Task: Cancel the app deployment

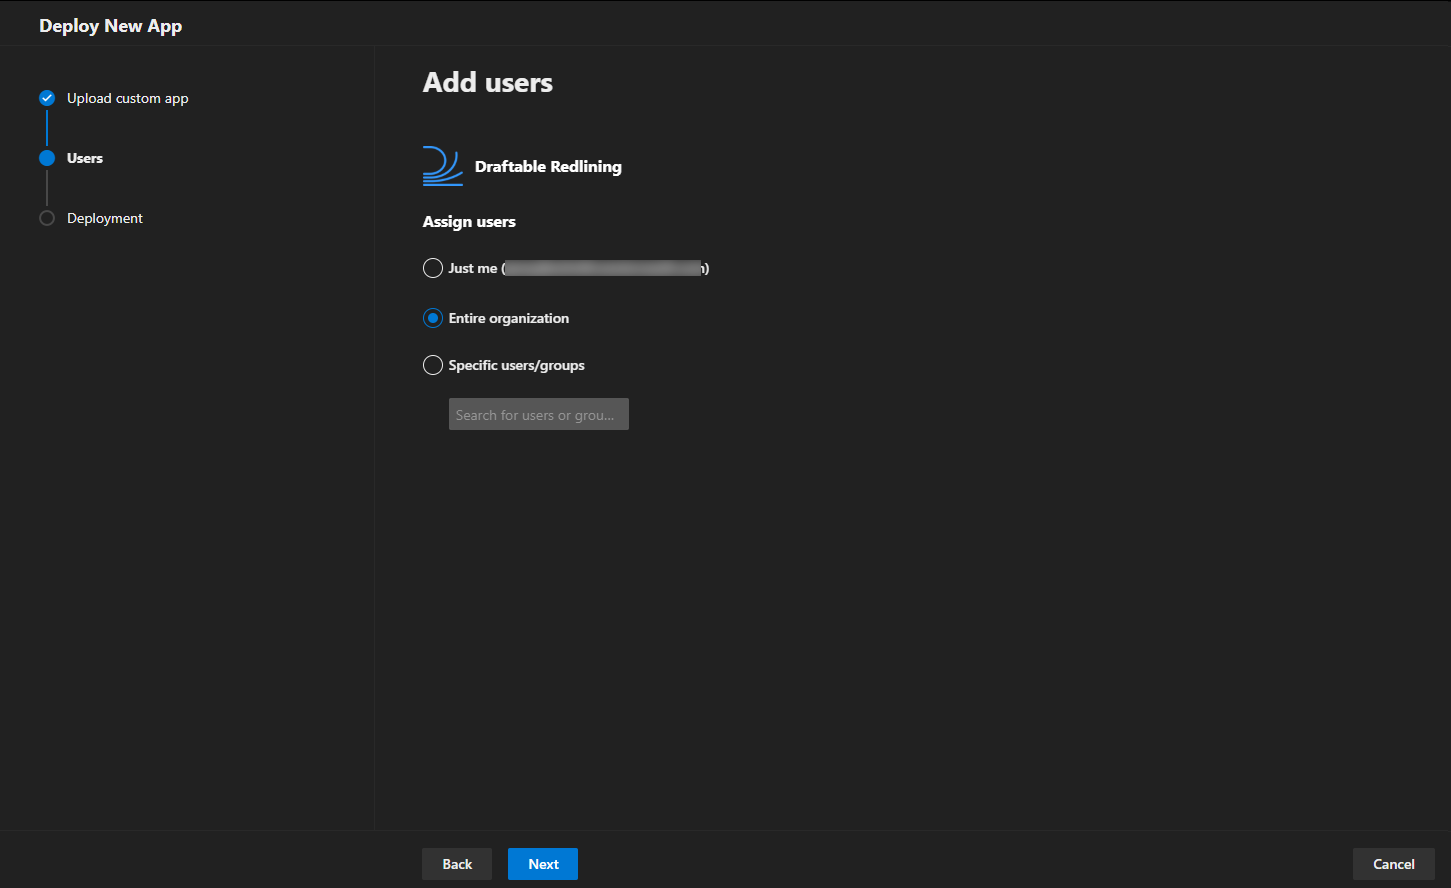Action: click(1394, 864)
